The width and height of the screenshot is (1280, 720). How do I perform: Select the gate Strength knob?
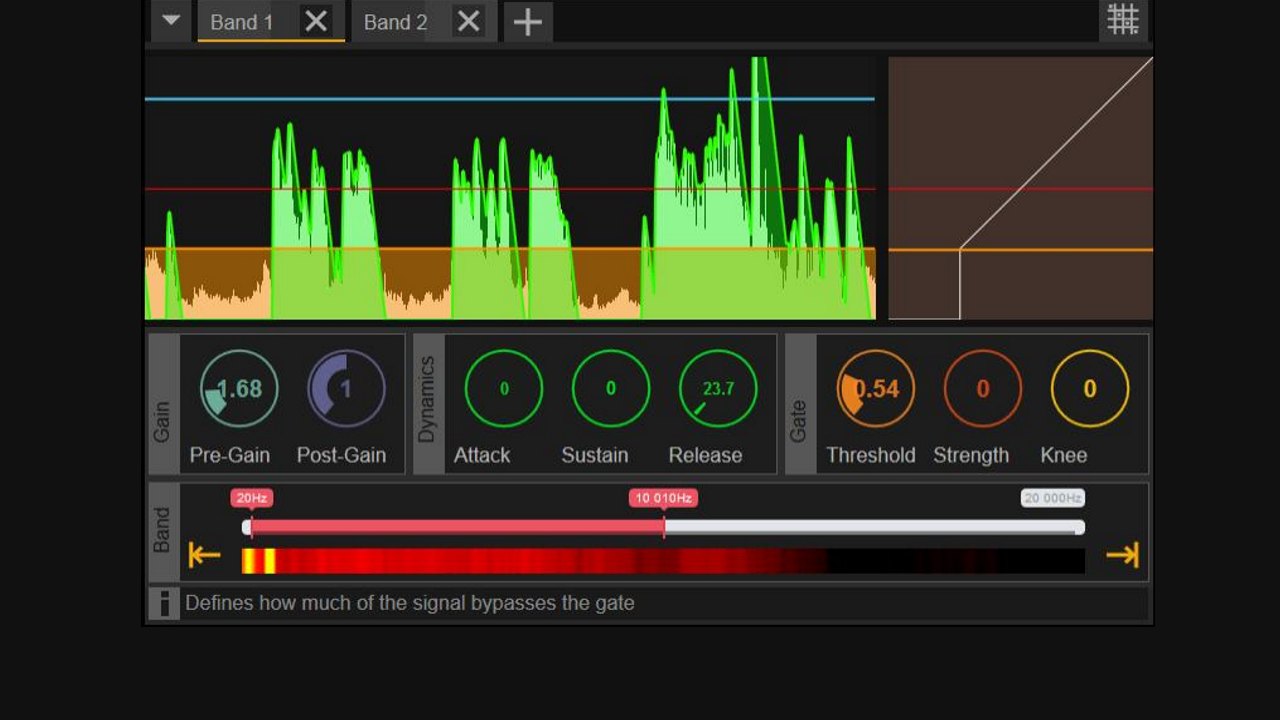click(983, 389)
